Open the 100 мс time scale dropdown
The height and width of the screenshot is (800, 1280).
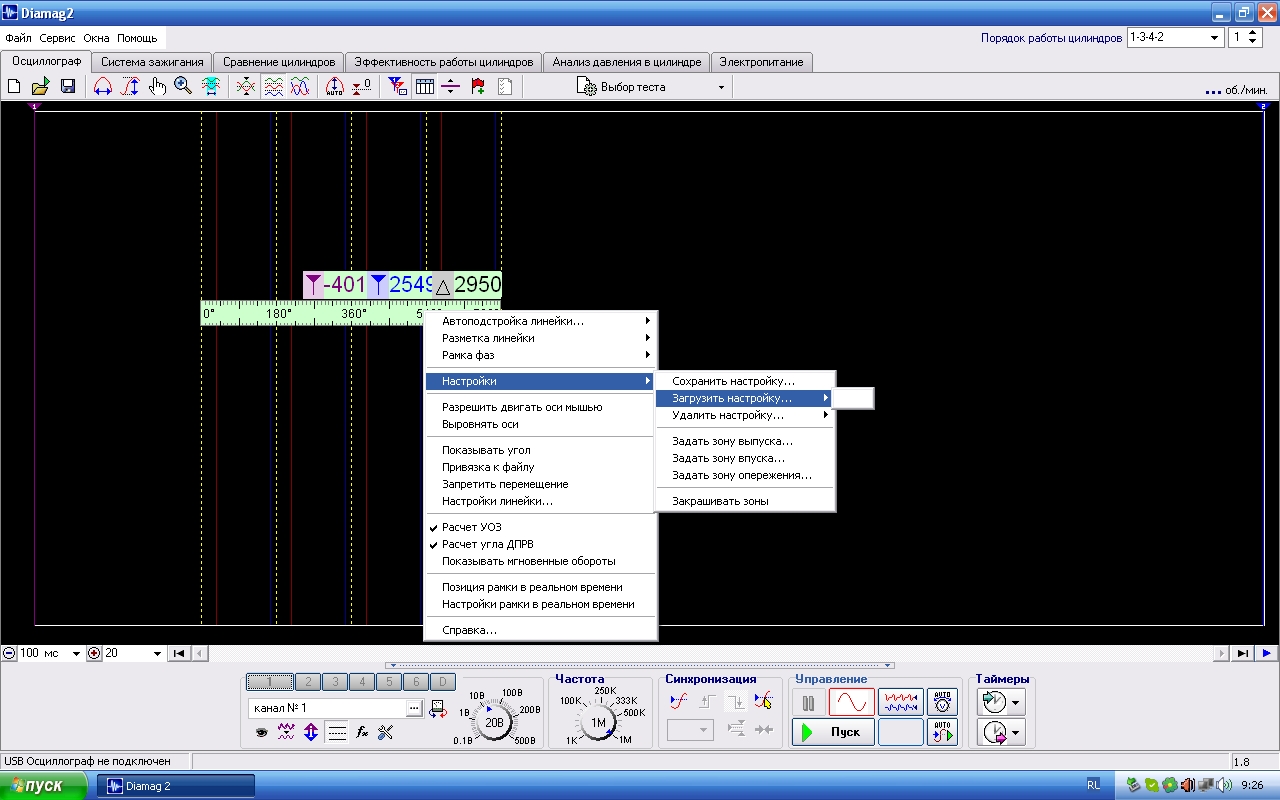[77, 653]
